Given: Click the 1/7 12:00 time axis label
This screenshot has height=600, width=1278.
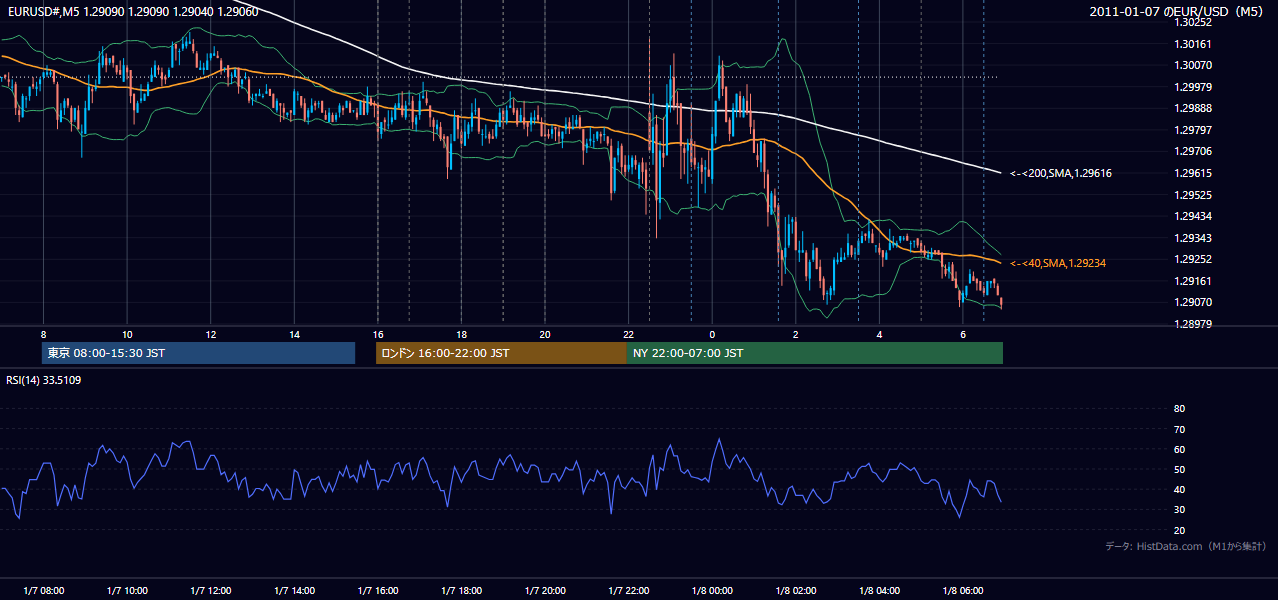Looking at the screenshot, I should (210, 591).
